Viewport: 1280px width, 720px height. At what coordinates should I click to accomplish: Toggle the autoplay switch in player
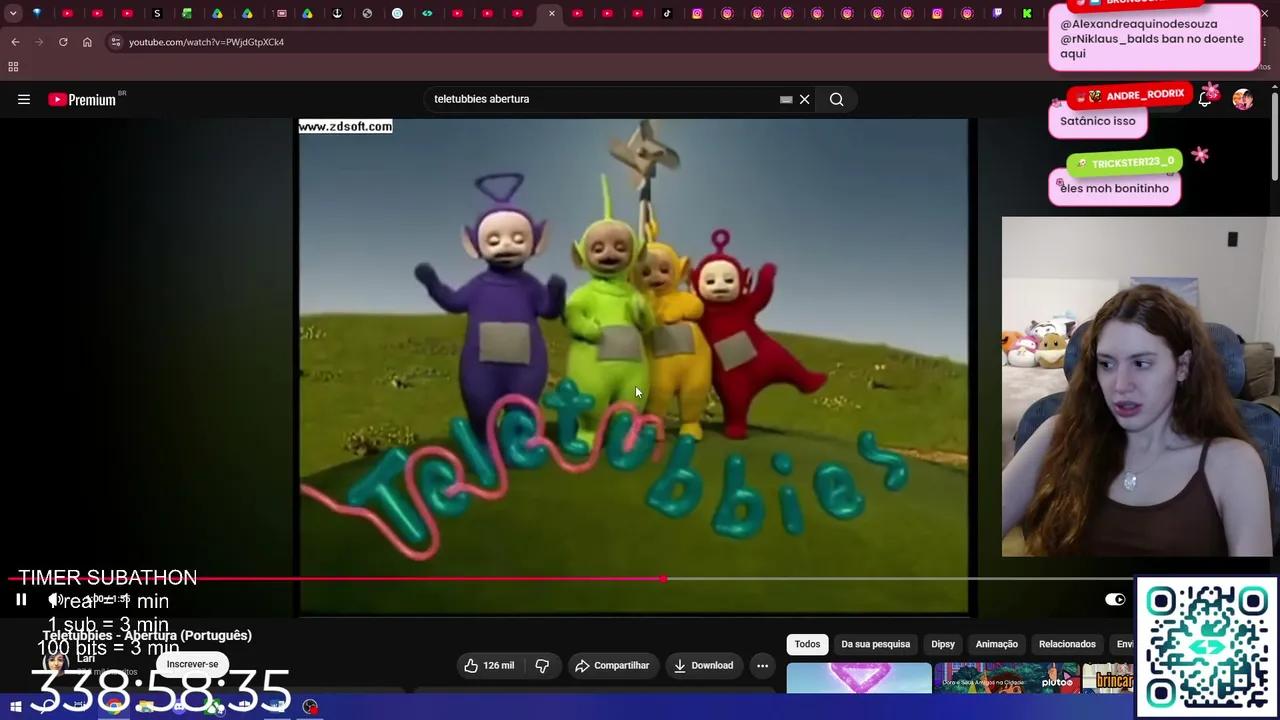click(x=1115, y=599)
